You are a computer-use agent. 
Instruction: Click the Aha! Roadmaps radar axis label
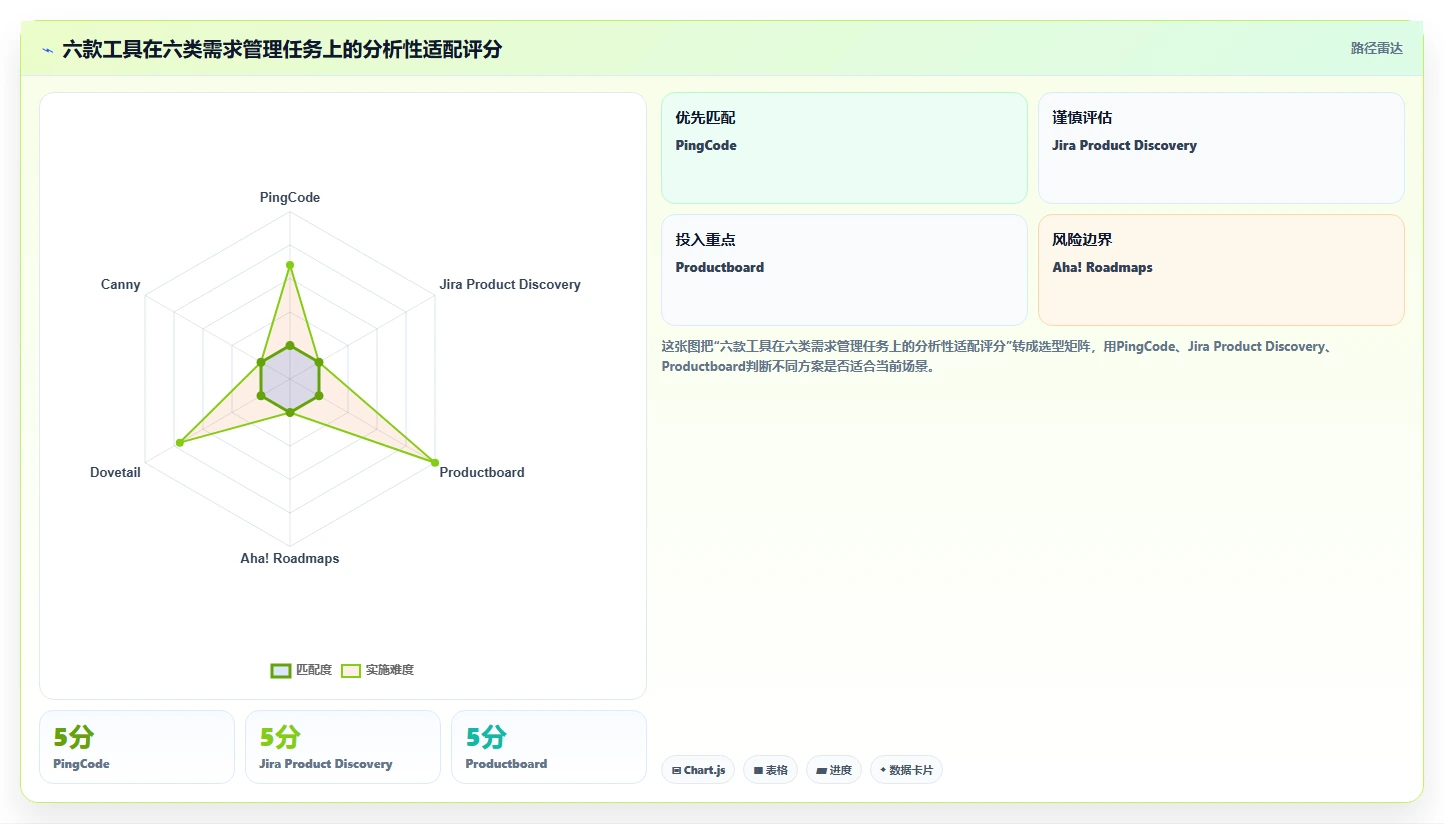[x=290, y=559]
